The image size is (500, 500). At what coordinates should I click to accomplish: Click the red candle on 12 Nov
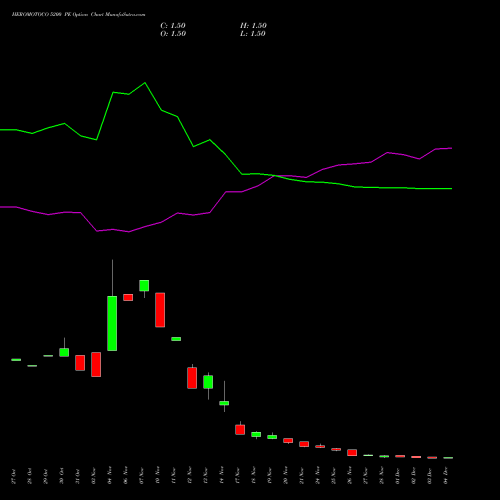tap(192, 378)
